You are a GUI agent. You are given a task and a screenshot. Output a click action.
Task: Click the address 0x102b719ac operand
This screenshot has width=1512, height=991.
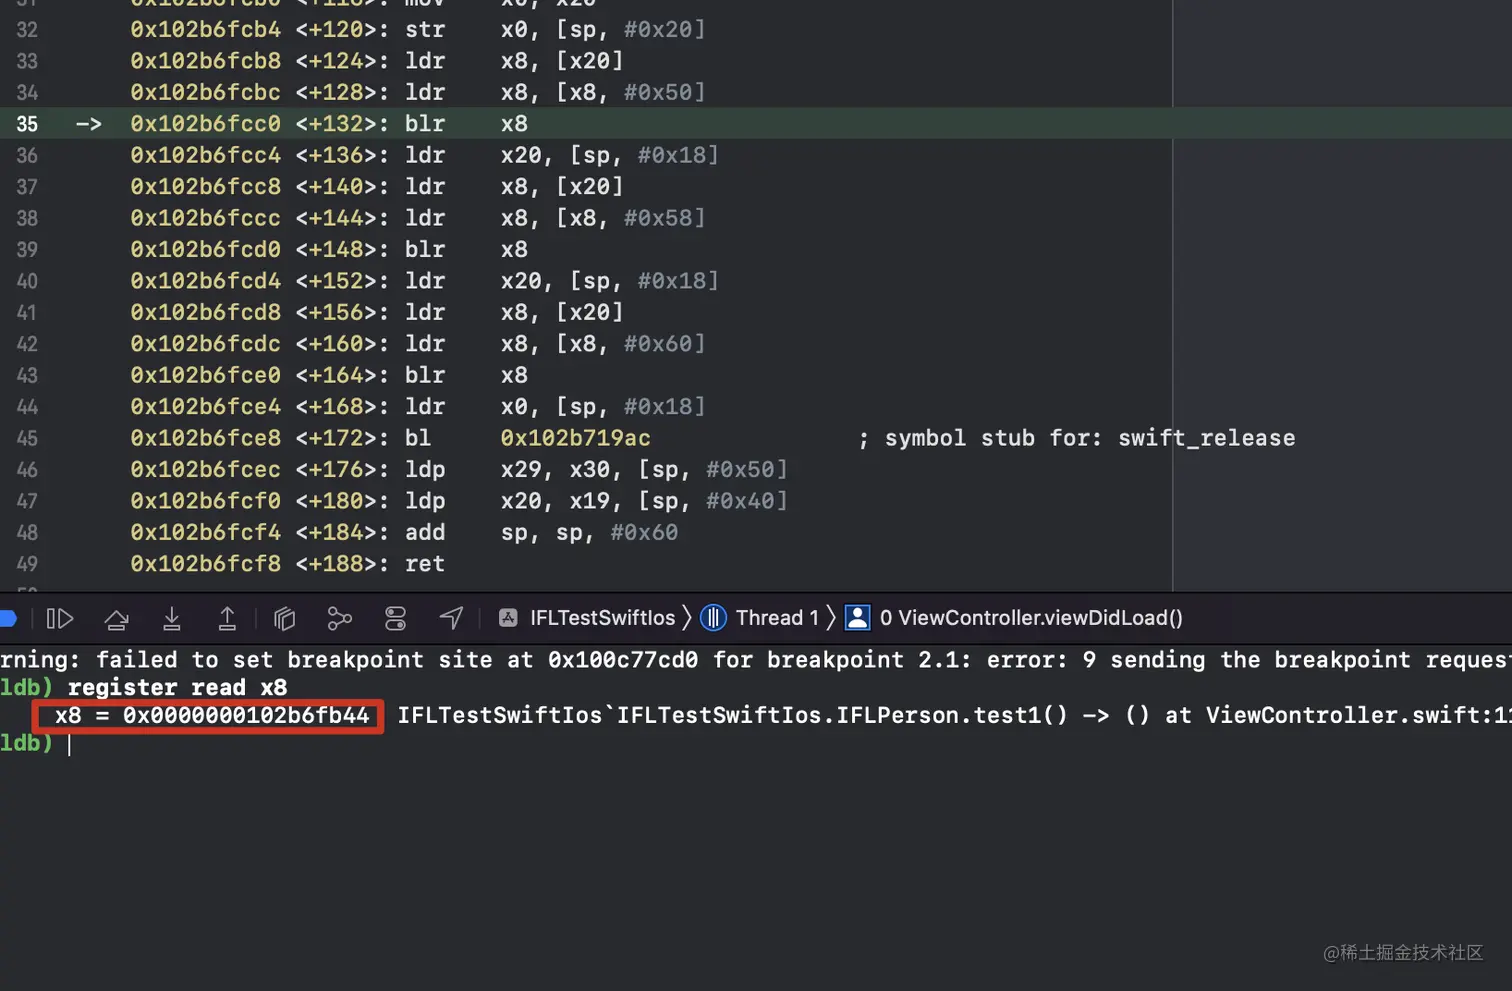(575, 438)
